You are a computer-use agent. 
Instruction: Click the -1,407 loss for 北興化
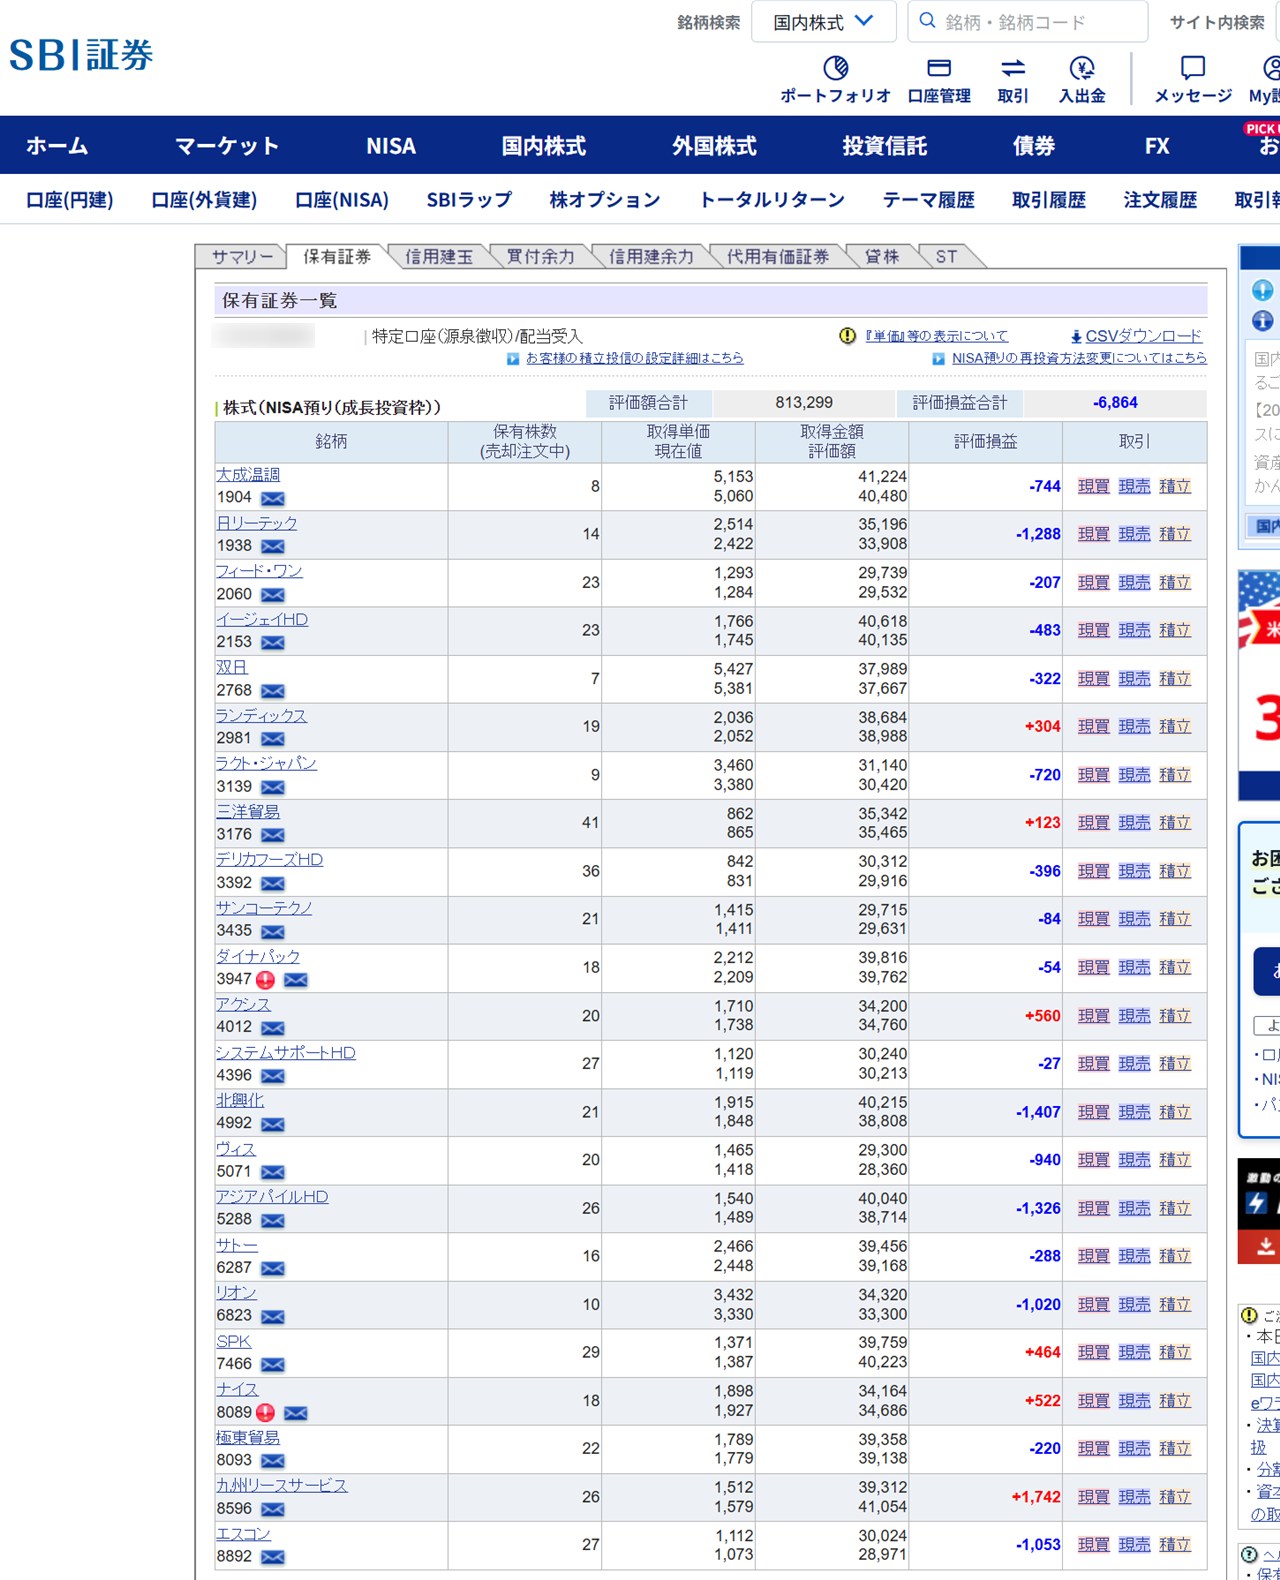tap(1038, 1112)
